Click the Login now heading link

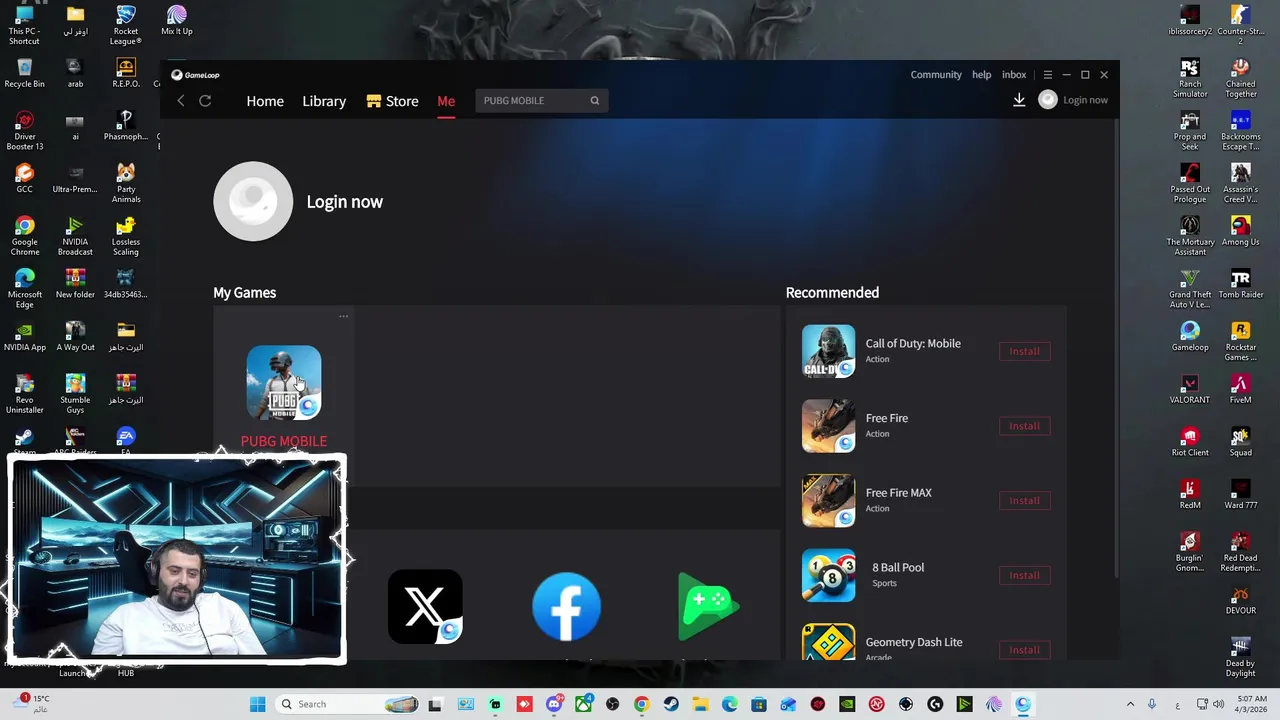pyautogui.click(x=344, y=202)
